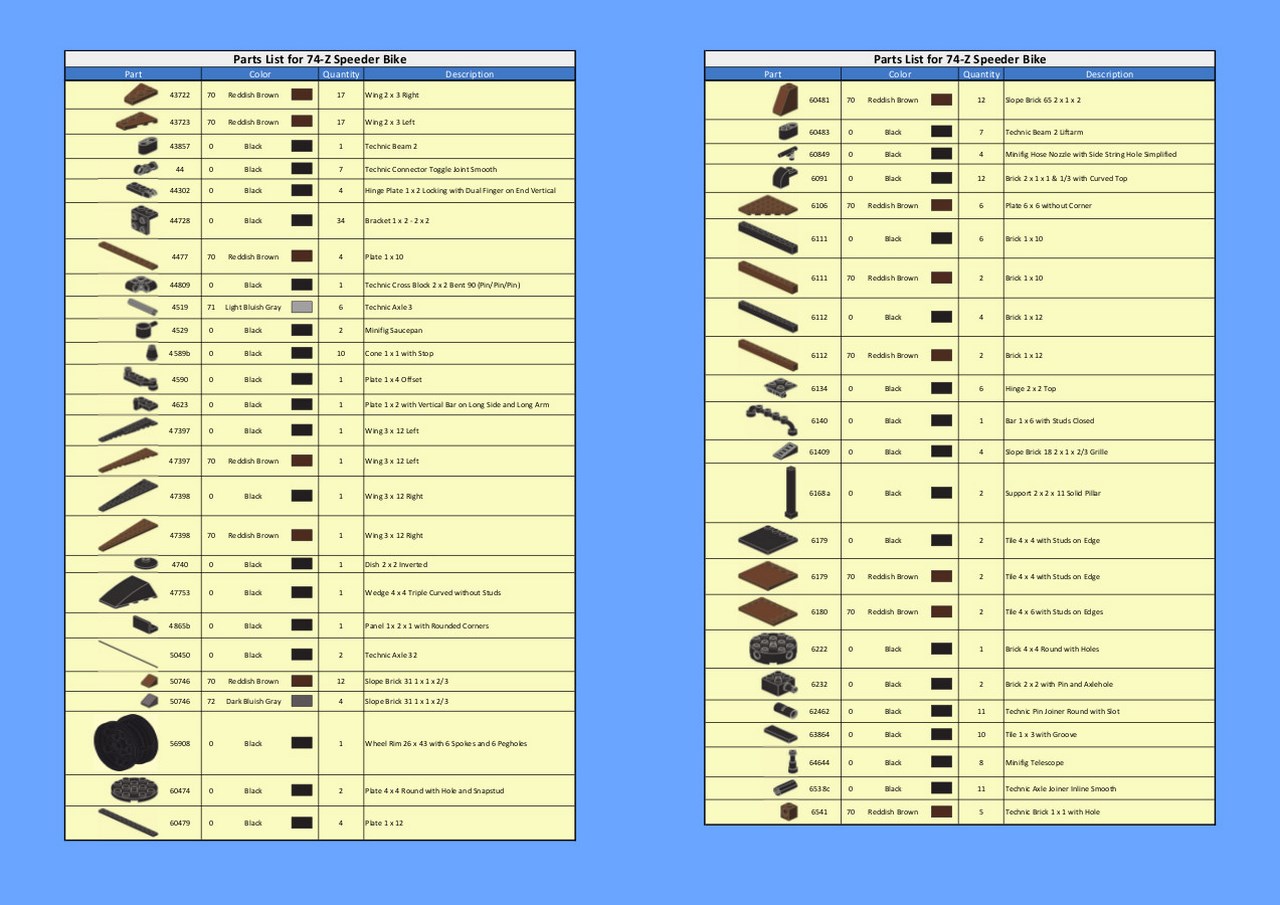Click the black Tile 4 x 4 part image
1280x905 pixels.
click(x=768, y=540)
